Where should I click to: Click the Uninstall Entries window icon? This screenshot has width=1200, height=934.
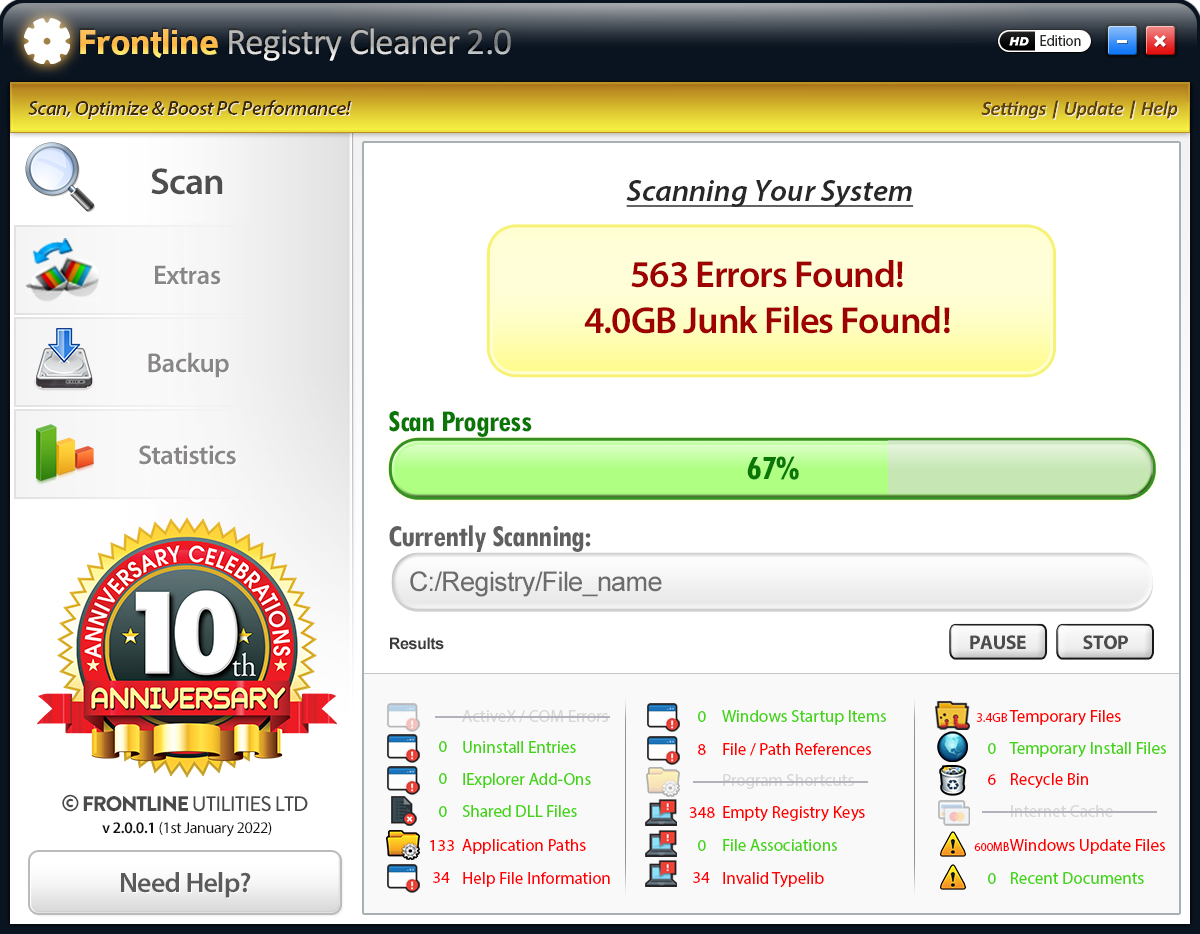coord(402,748)
